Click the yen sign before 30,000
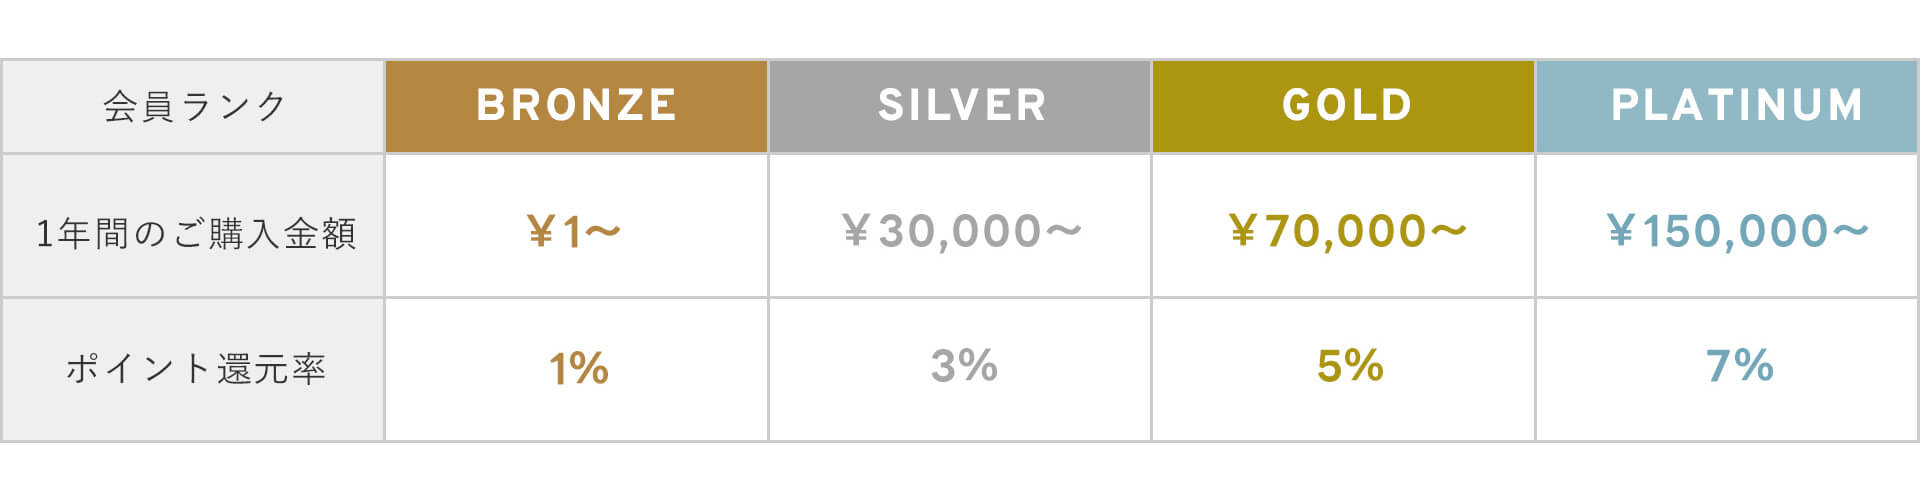Image resolution: width=1920 pixels, height=500 pixels. click(856, 232)
